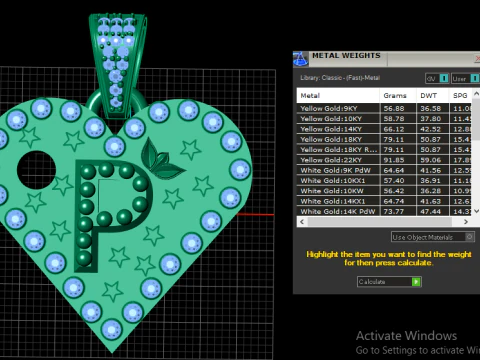Screen dimensions: 480x360
Task: Click the Metal Weights balance scale icon
Action: pos(300,59)
